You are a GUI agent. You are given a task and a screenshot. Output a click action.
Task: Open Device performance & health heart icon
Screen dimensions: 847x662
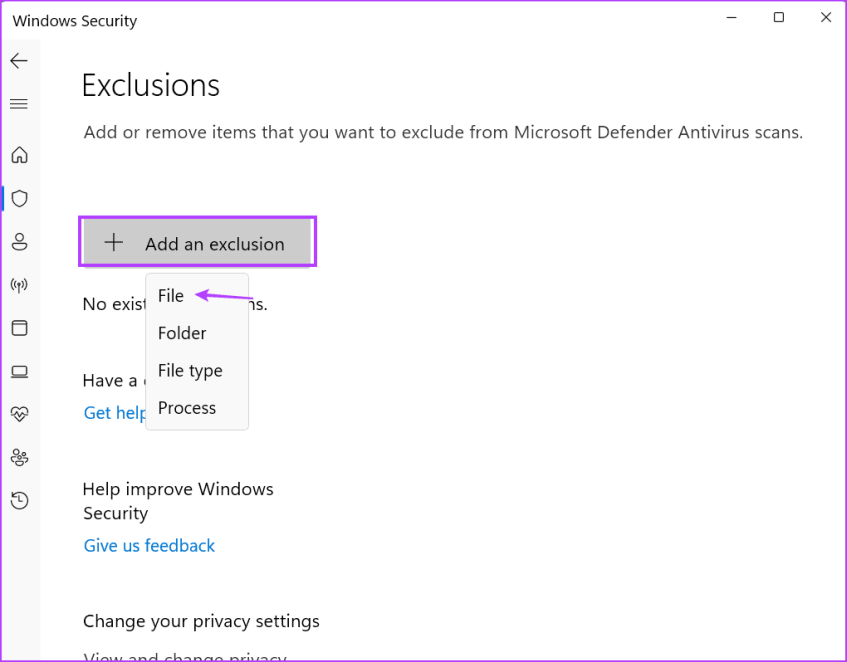coord(19,413)
